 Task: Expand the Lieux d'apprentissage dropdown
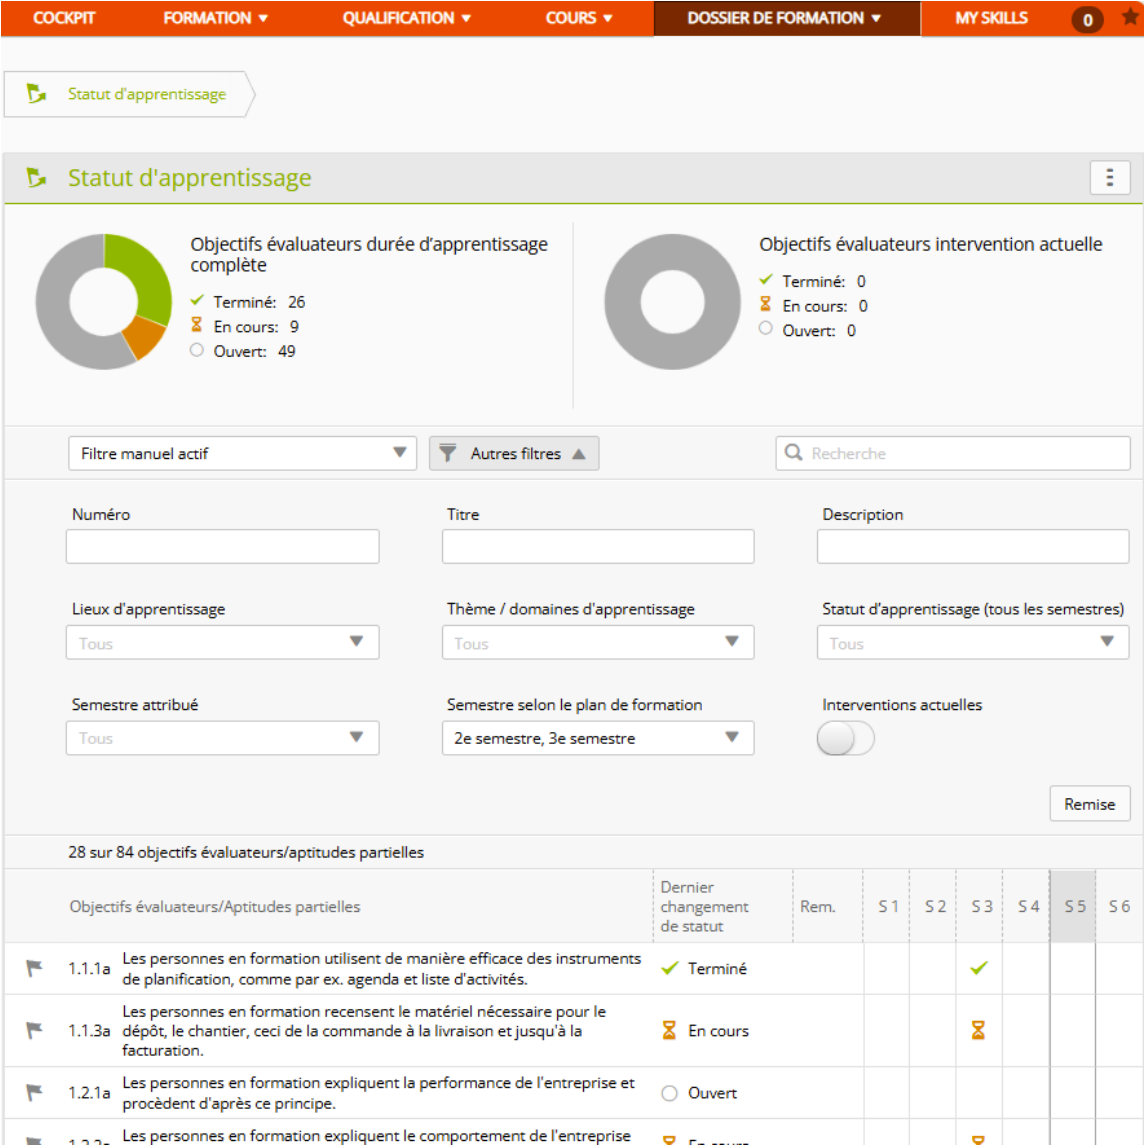pos(222,643)
